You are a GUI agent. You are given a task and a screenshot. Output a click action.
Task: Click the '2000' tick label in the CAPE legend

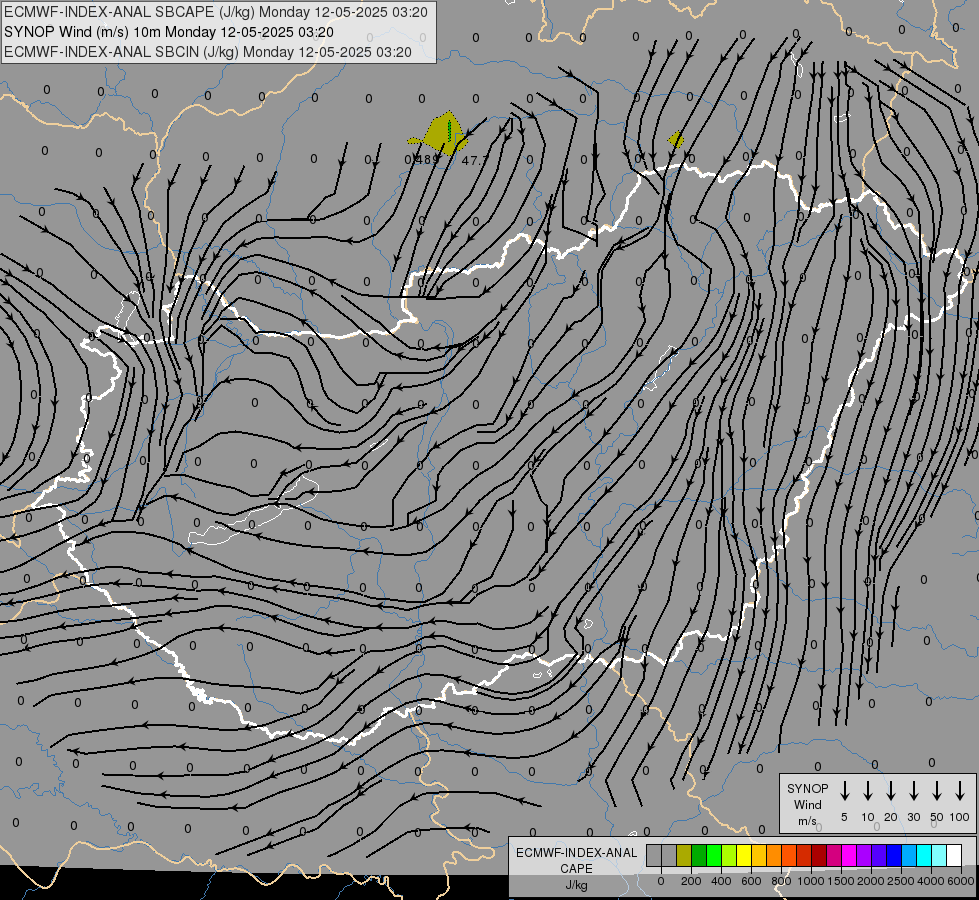coord(871,881)
